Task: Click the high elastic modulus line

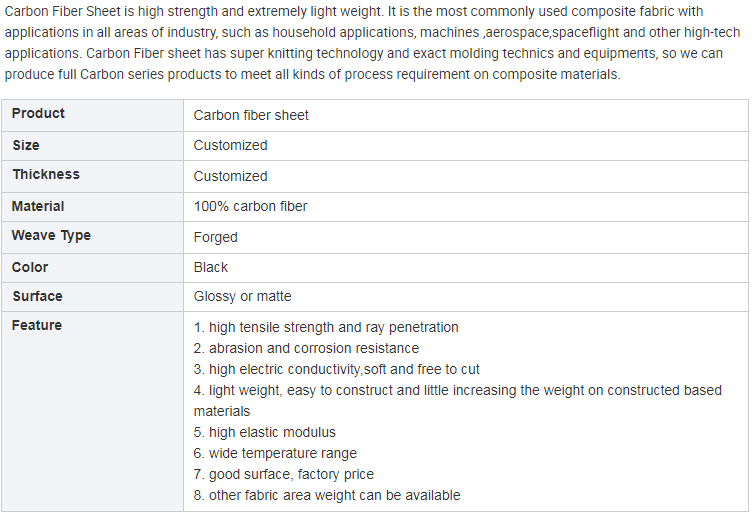Action: point(264,432)
